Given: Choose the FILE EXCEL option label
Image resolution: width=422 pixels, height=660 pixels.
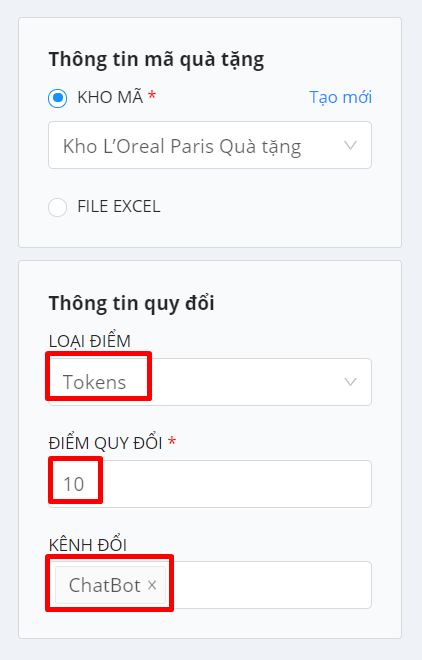Looking at the screenshot, I should tap(119, 207).
